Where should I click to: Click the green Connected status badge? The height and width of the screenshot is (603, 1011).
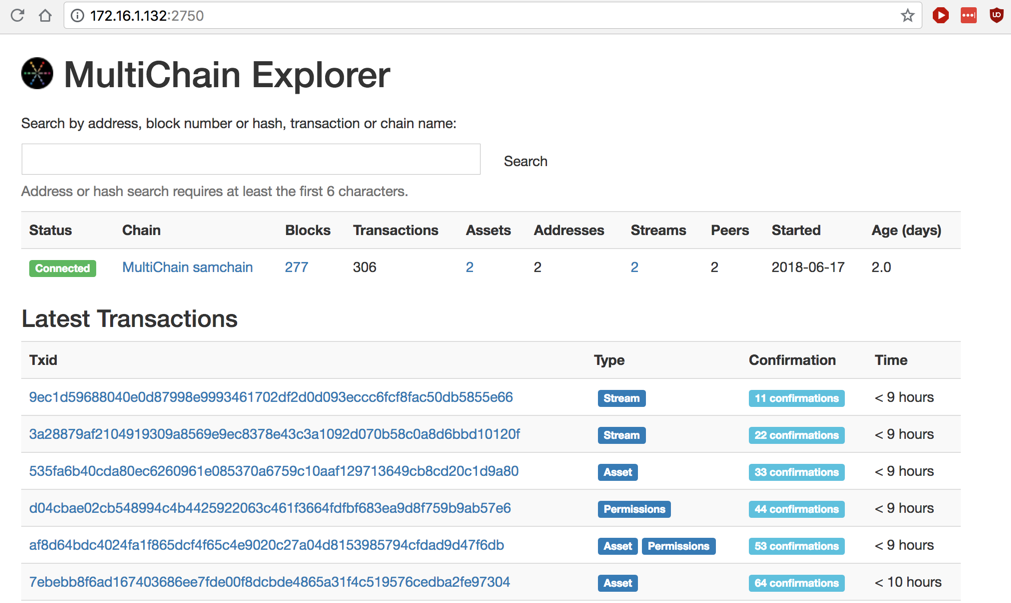62,269
